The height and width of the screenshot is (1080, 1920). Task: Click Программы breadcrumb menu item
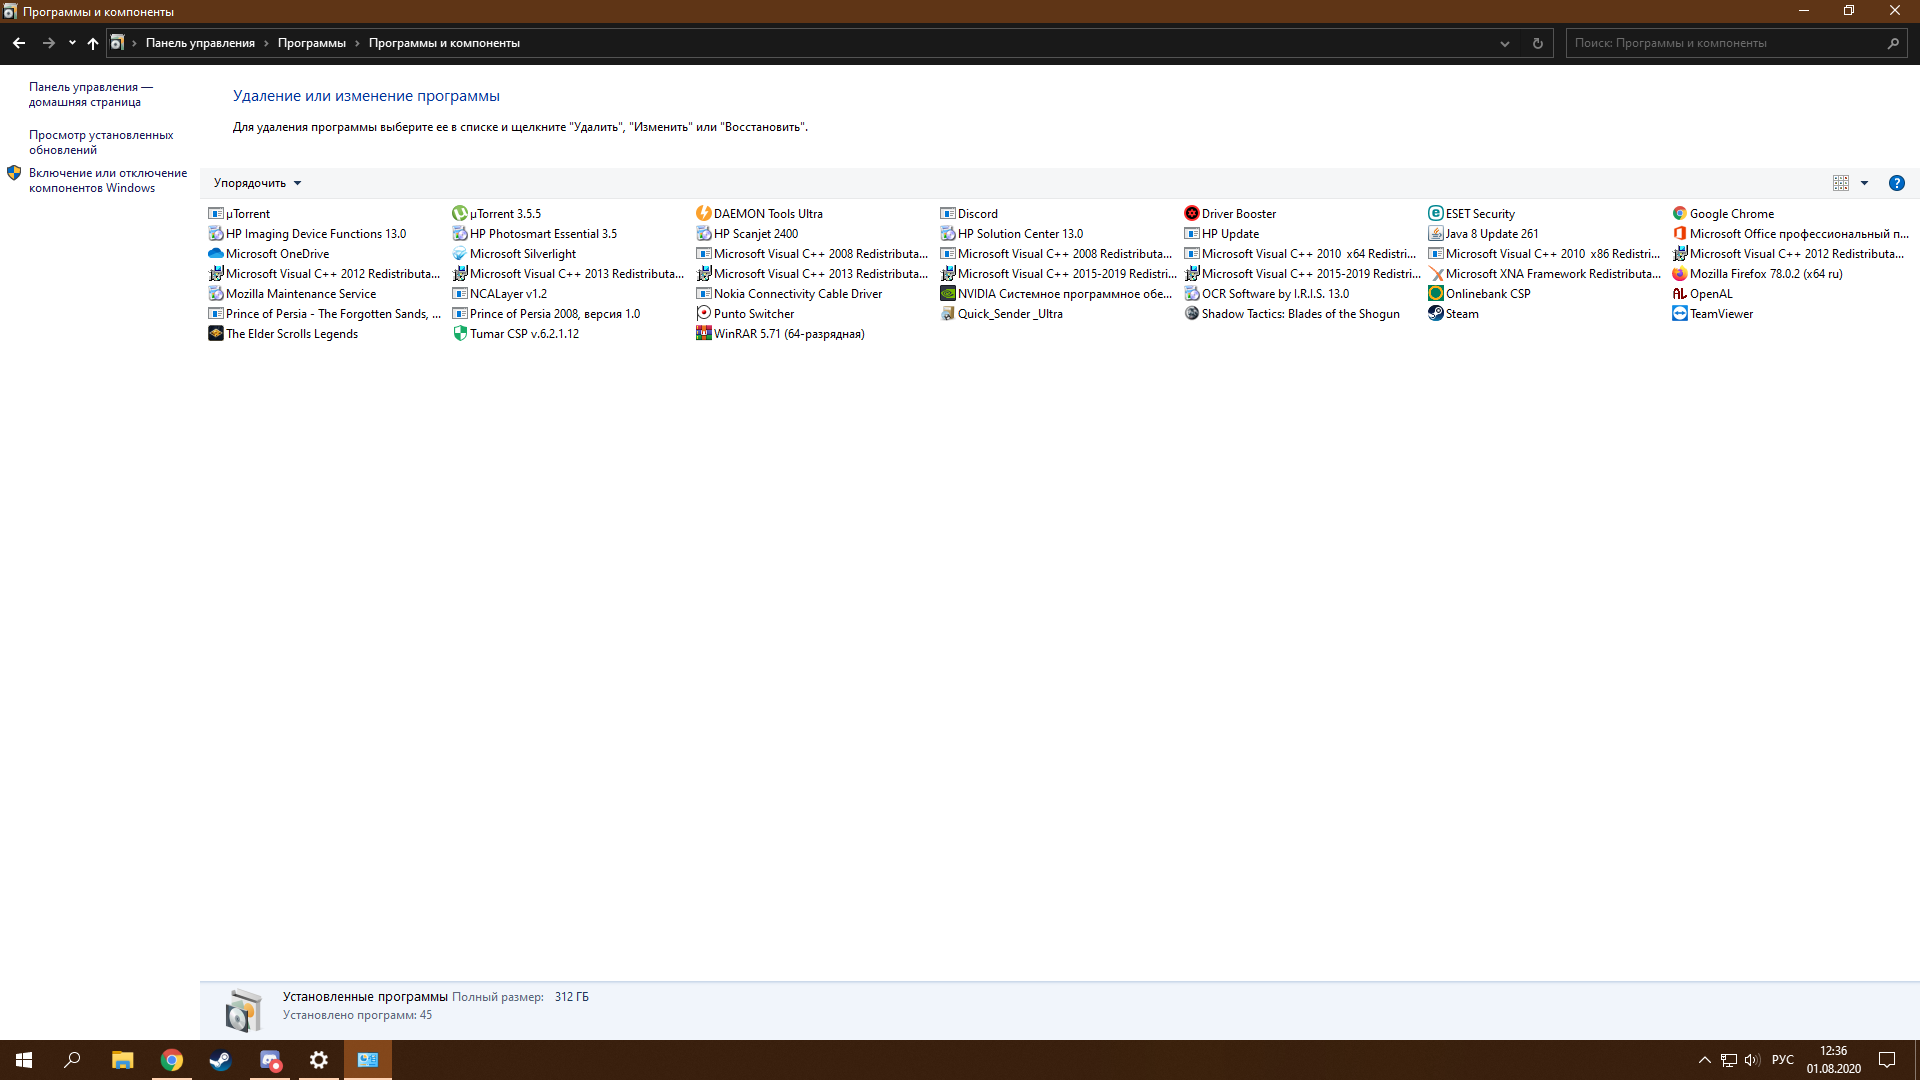coord(313,44)
